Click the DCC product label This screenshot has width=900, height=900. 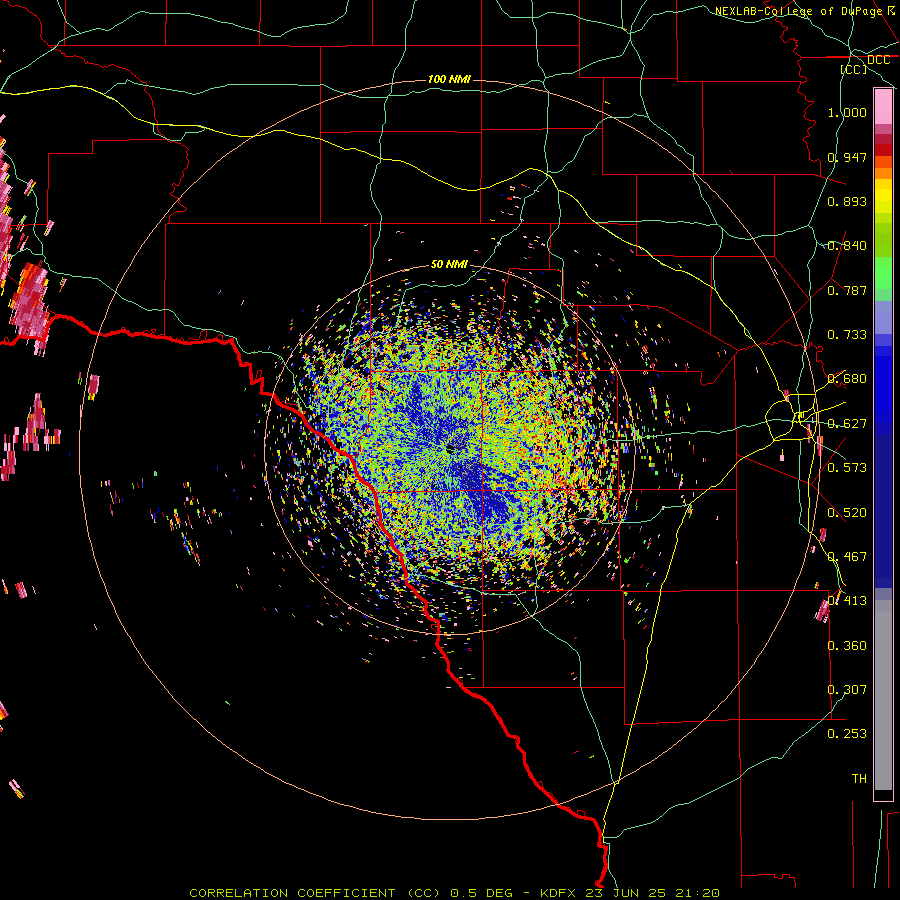point(878,60)
